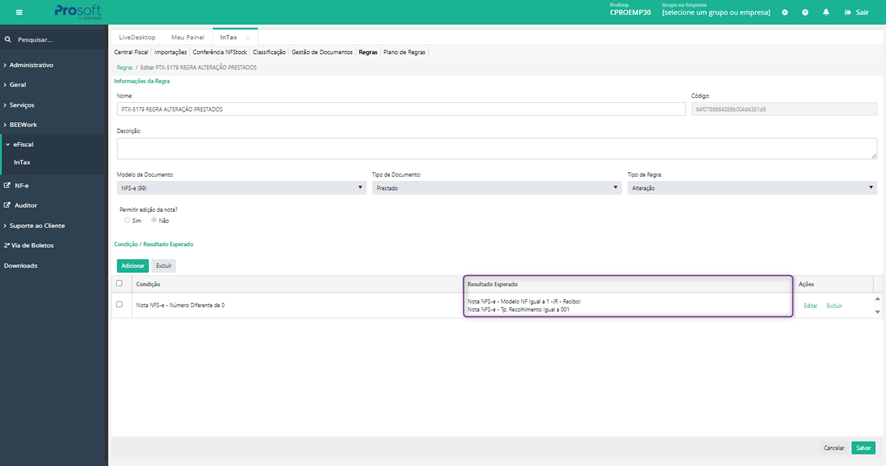This screenshot has width=886, height=466.
Task: Click the table scrollbar down arrow
Action: [x=878, y=312]
